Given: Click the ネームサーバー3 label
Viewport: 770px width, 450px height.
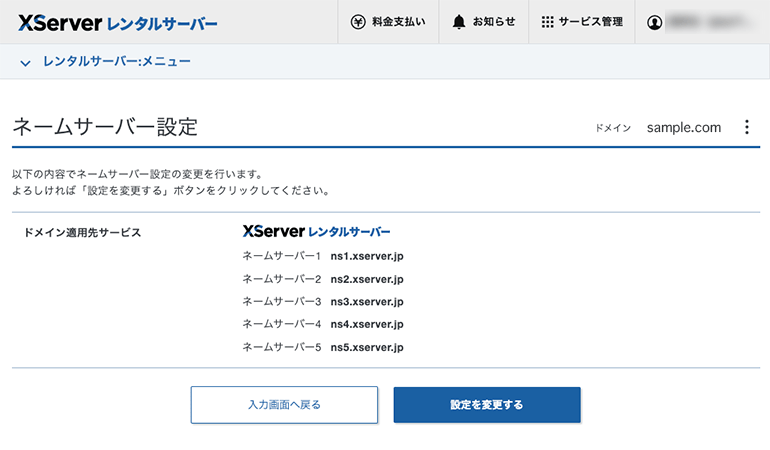Looking at the screenshot, I should [281, 302].
